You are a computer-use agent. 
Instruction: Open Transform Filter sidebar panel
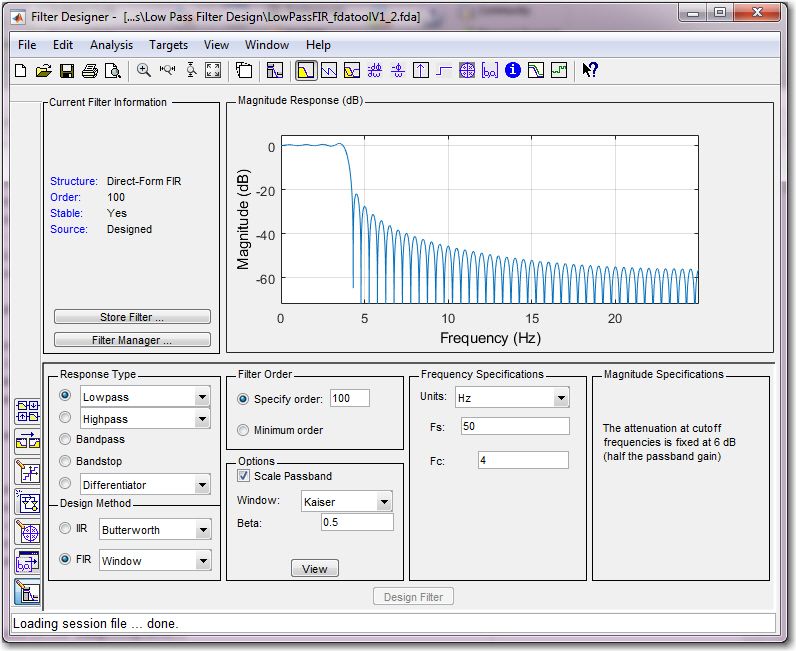pyautogui.click(x=27, y=442)
